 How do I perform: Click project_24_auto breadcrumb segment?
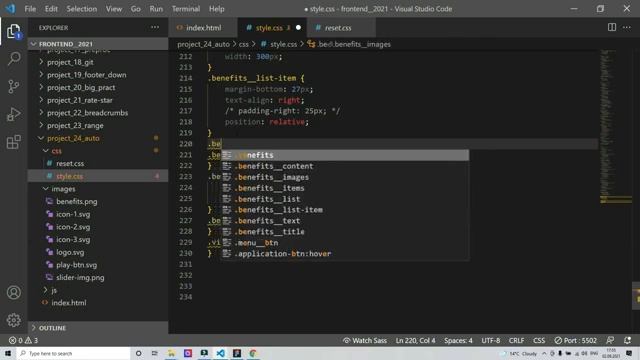[x=203, y=44]
